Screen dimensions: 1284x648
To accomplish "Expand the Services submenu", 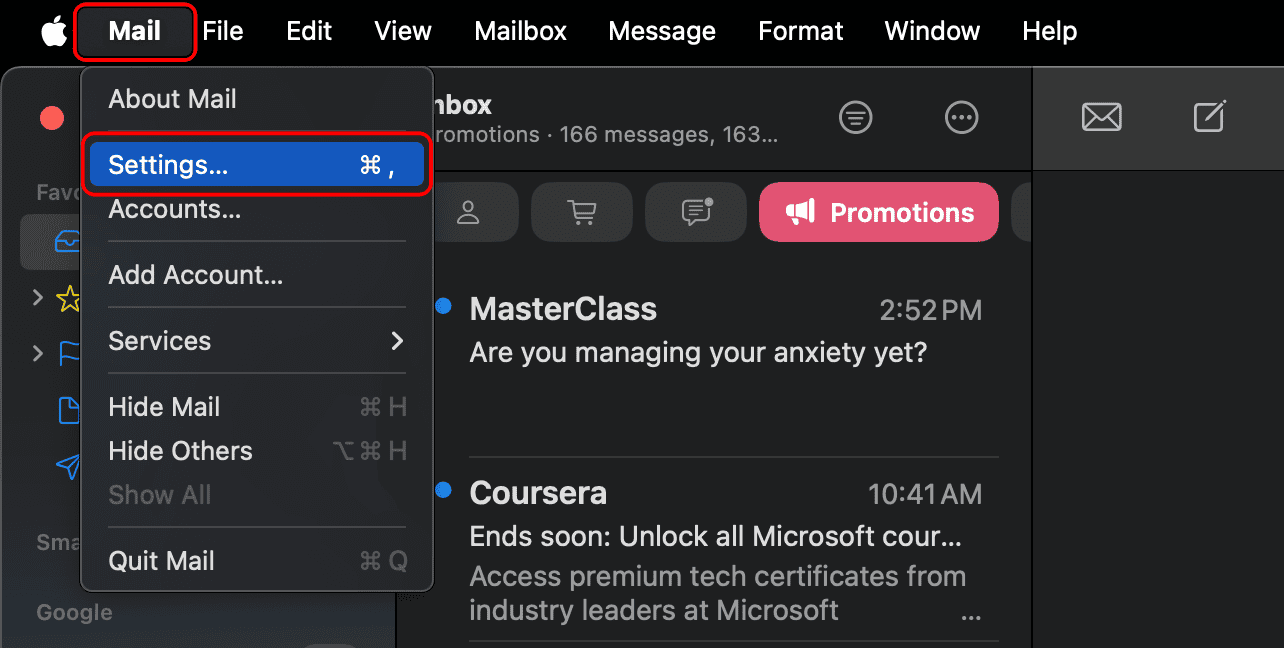I will [x=257, y=341].
